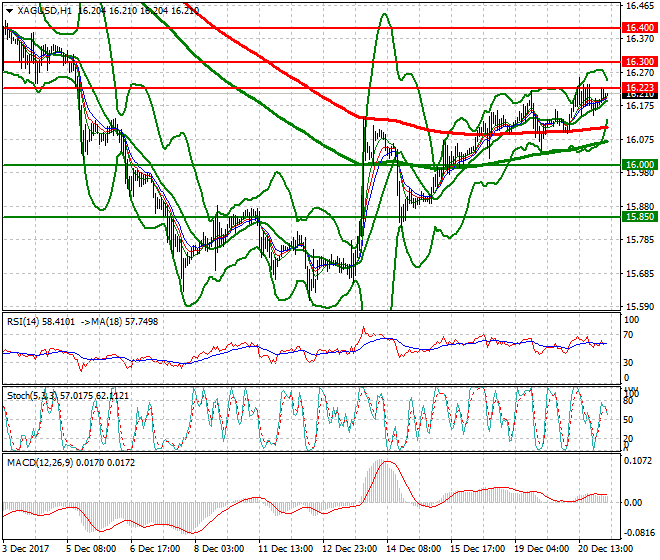Click the 16.465 price scale value
Screen dimensions: 660x560
(x=640, y=6)
